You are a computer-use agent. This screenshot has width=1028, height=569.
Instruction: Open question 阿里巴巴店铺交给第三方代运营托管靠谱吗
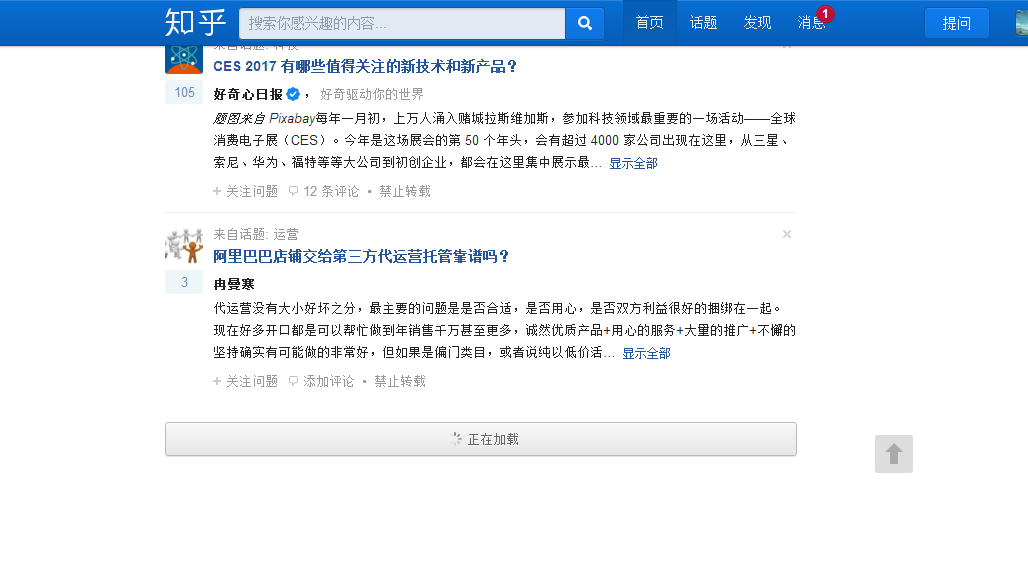(x=361, y=256)
